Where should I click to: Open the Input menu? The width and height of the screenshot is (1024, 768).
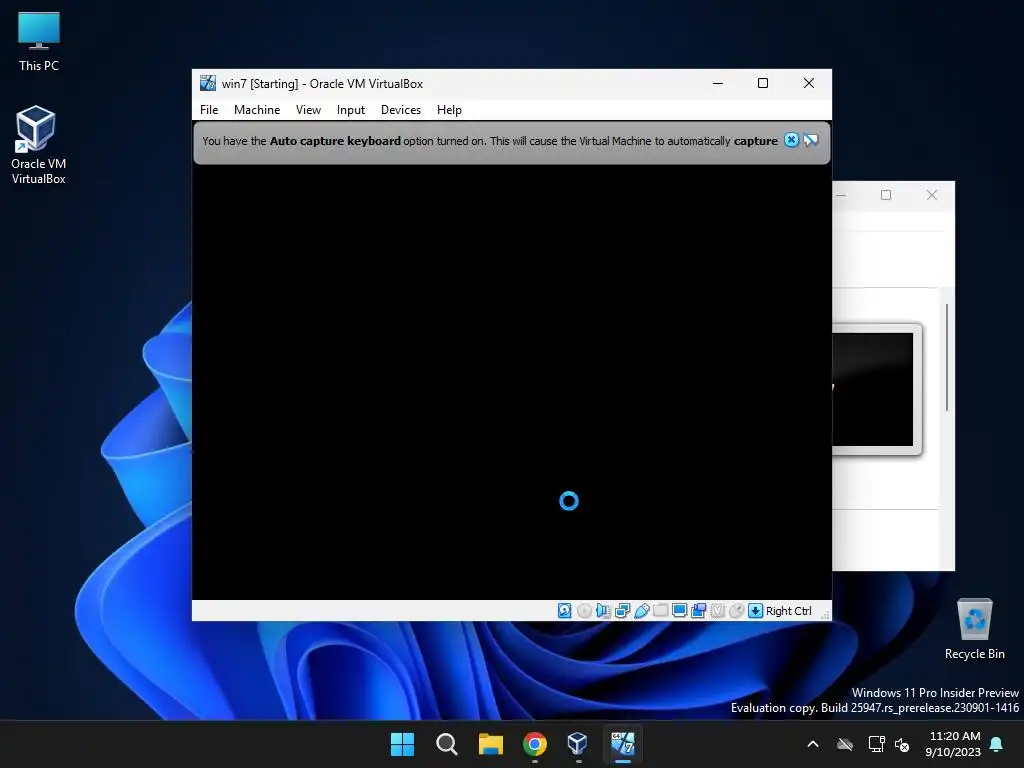point(351,110)
